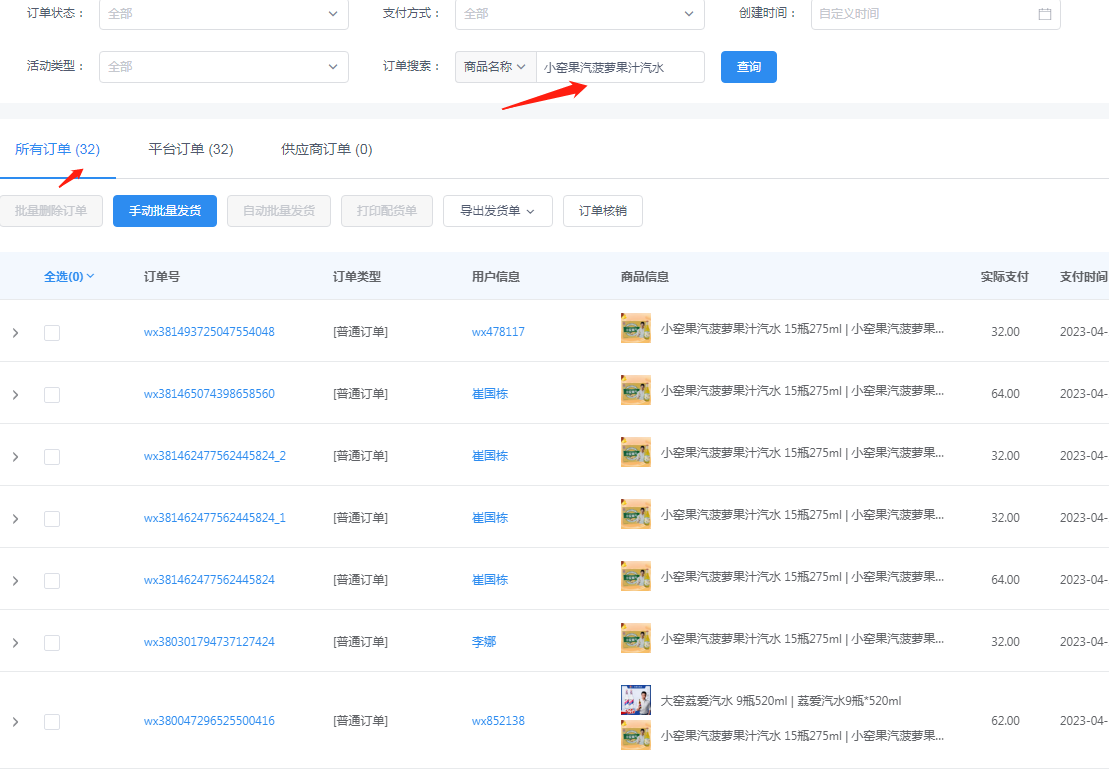
Task: Open the 活动类型 dropdown
Action: tap(223, 67)
